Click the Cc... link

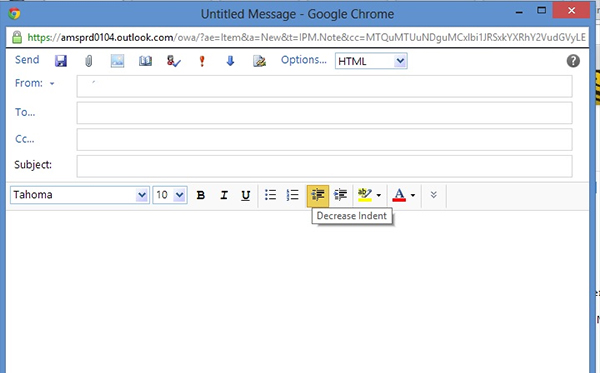point(24,139)
